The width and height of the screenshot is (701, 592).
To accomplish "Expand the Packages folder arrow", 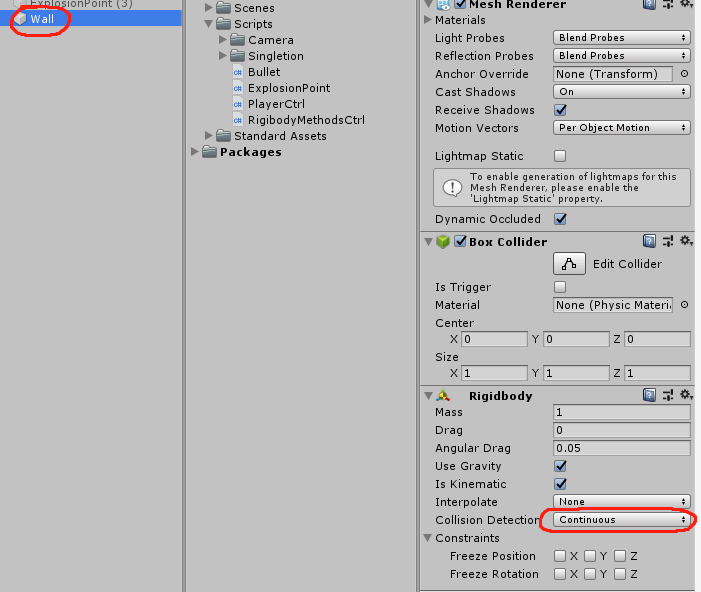I will coord(194,152).
